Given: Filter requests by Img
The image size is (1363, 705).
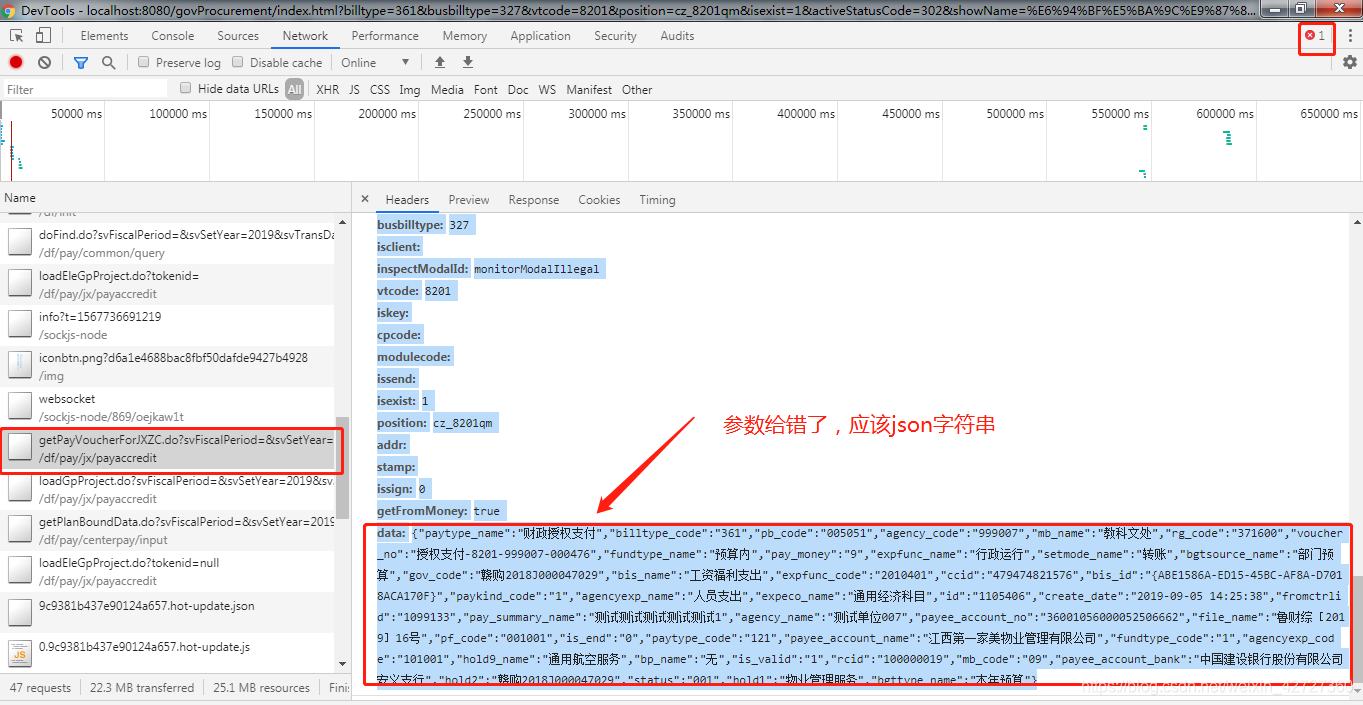Looking at the screenshot, I should pyautogui.click(x=410, y=89).
